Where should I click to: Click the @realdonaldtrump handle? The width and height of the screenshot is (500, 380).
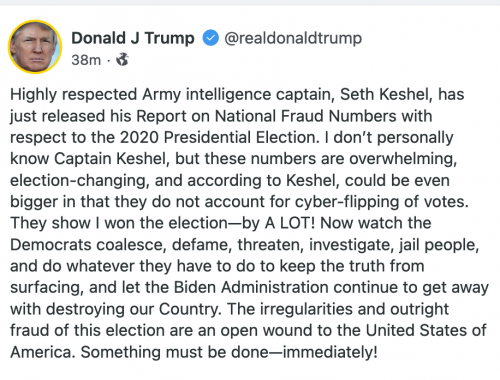click(293, 38)
